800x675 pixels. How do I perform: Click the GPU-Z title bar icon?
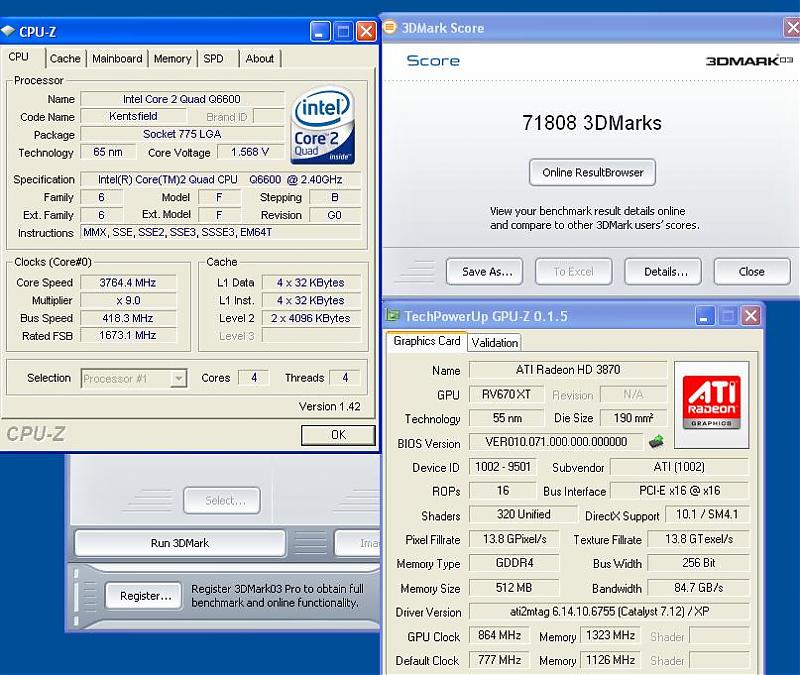392,316
